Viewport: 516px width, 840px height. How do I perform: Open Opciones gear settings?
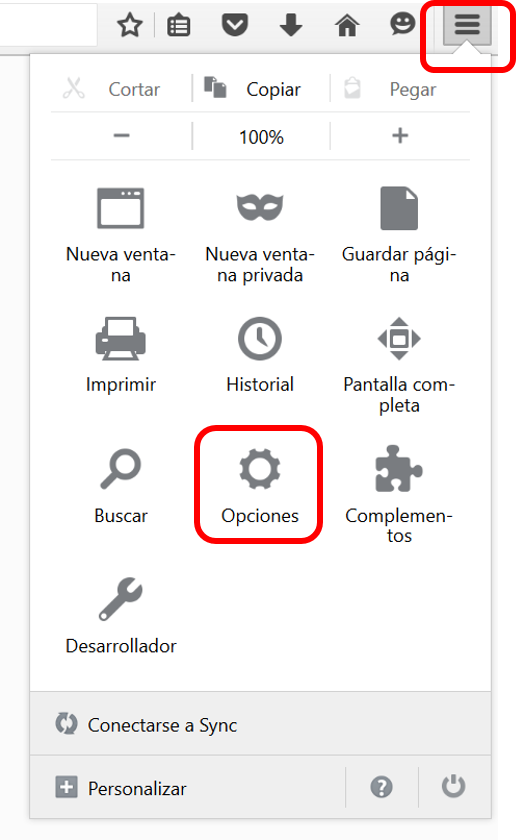[260, 486]
